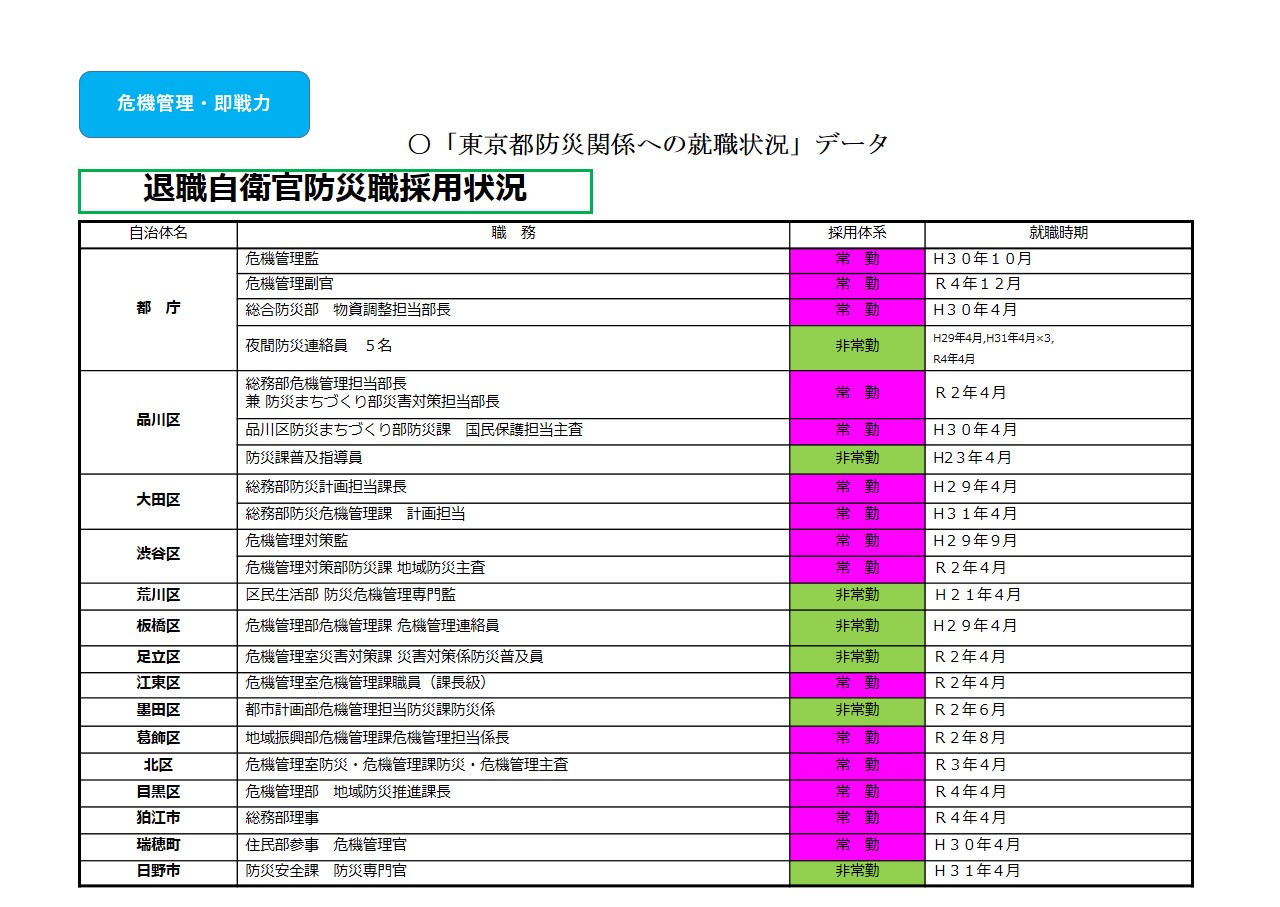Click the 危機管理対策監 cell
The width and height of the screenshot is (1280, 907).
click(514, 542)
